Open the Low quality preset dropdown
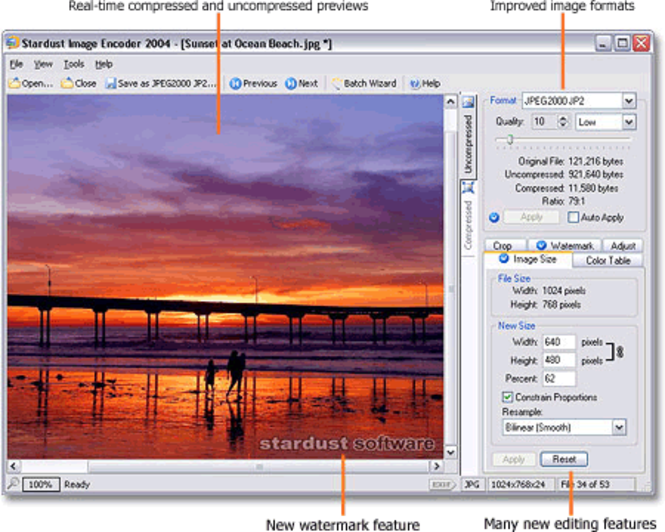The height and width of the screenshot is (532, 665). [x=629, y=122]
